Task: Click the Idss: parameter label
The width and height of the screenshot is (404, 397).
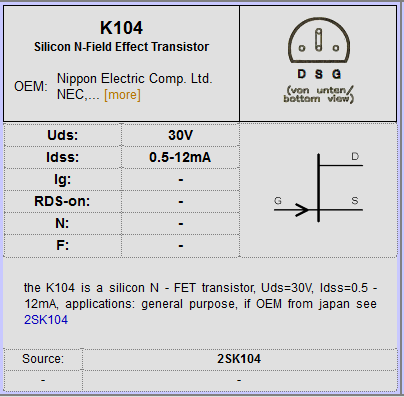Action: (62, 157)
